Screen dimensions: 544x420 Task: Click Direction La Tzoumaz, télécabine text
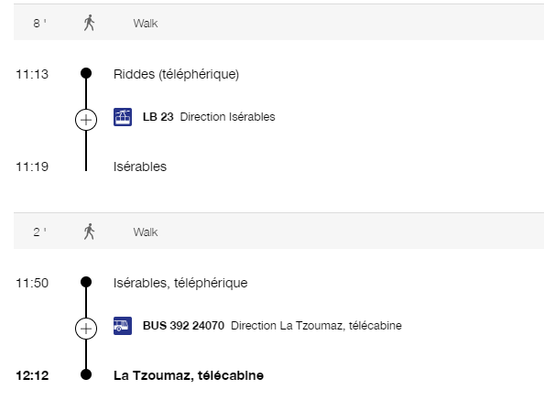pyautogui.click(x=316, y=326)
